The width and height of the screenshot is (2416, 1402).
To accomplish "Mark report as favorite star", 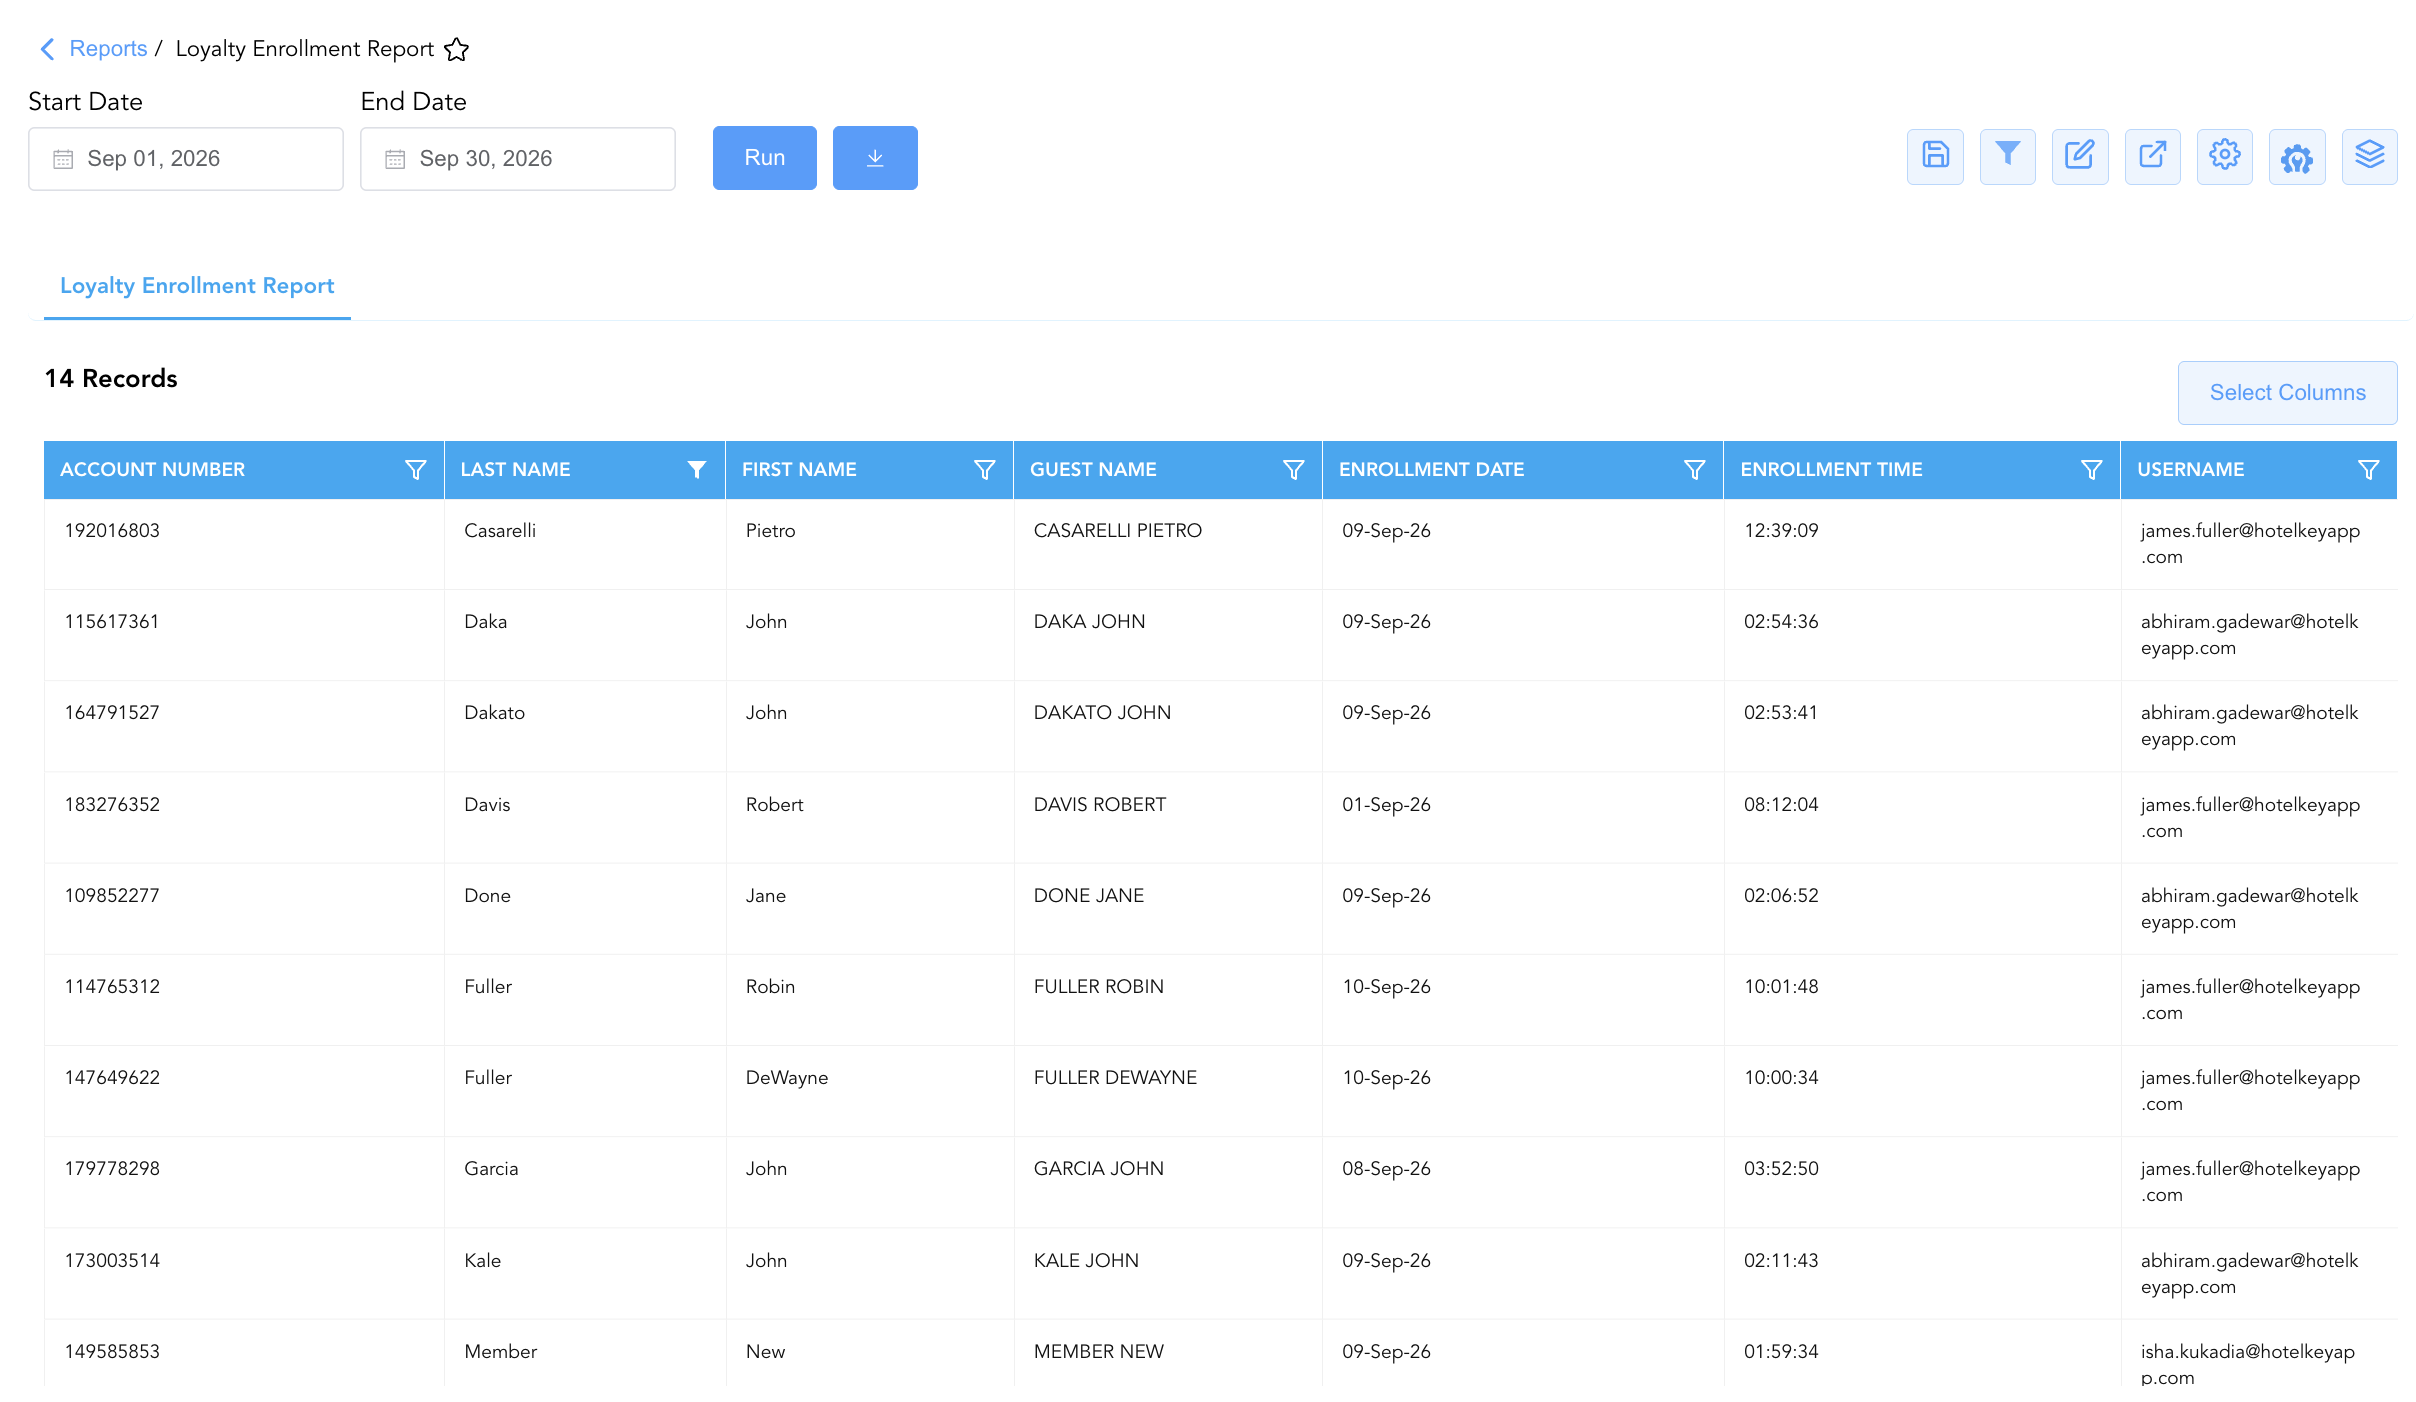I will tap(457, 49).
